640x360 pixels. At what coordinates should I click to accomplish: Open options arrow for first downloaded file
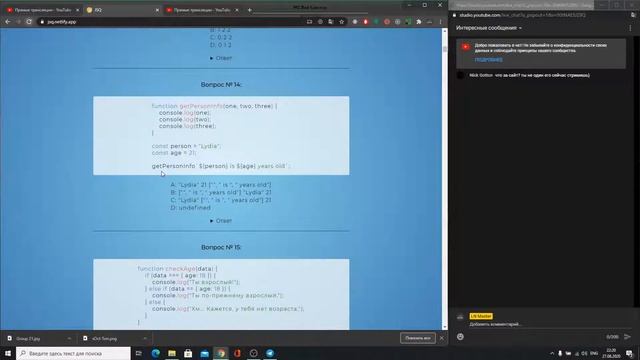(69, 338)
